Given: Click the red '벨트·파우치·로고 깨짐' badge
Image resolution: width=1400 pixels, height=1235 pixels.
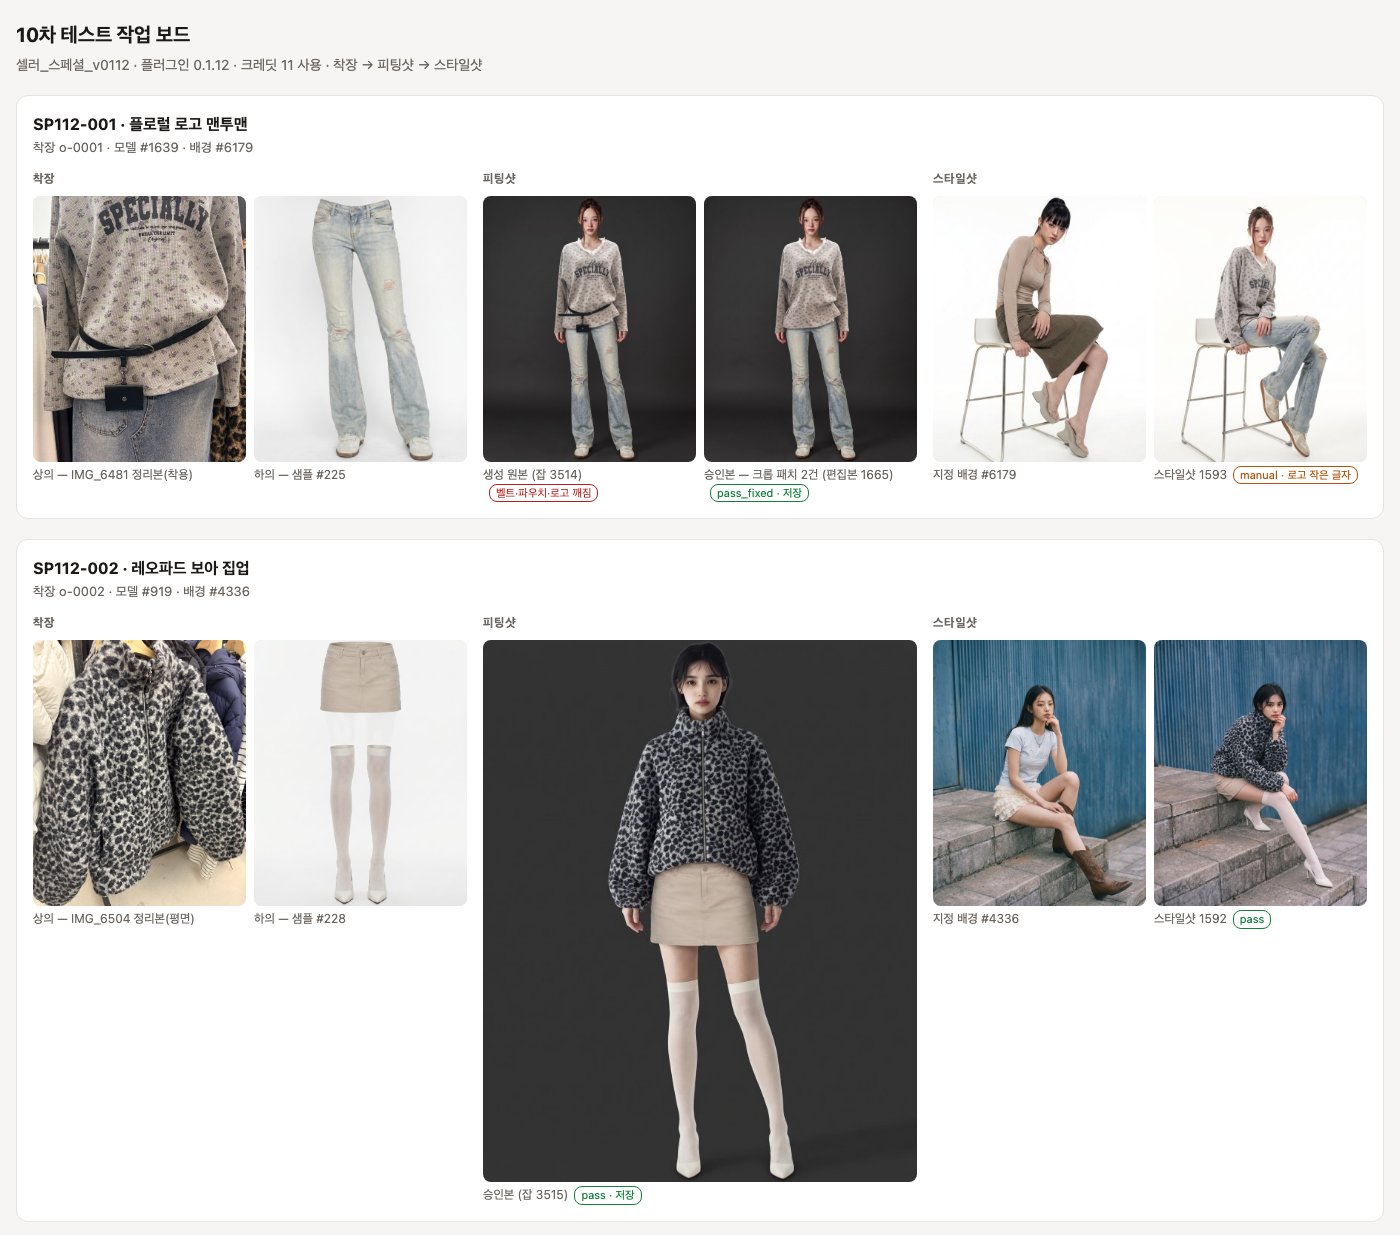Looking at the screenshot, I should [543, 493].
